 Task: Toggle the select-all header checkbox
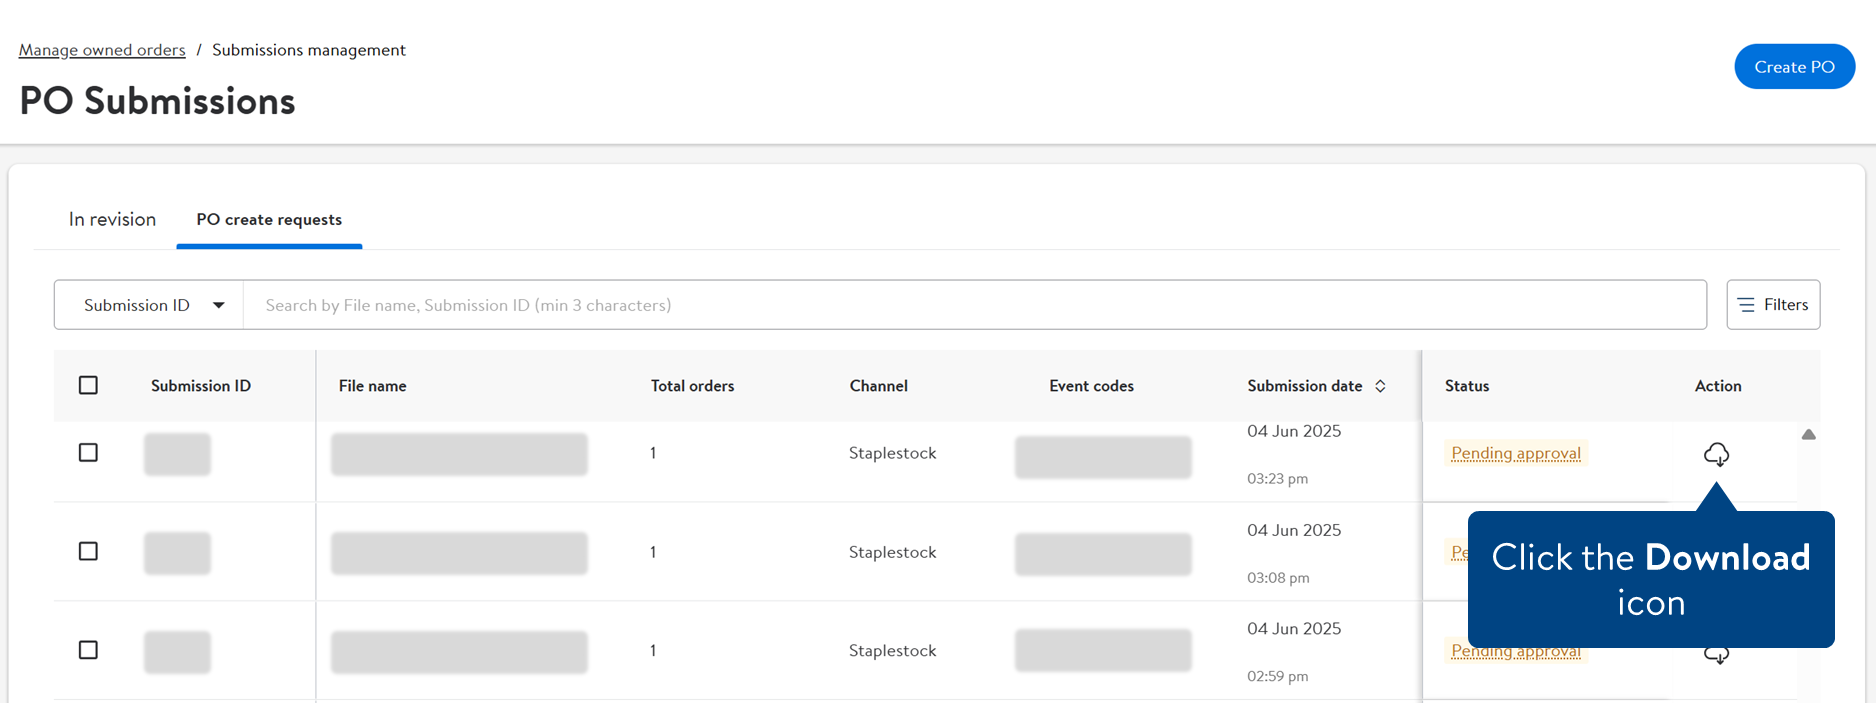pos(88,385)
